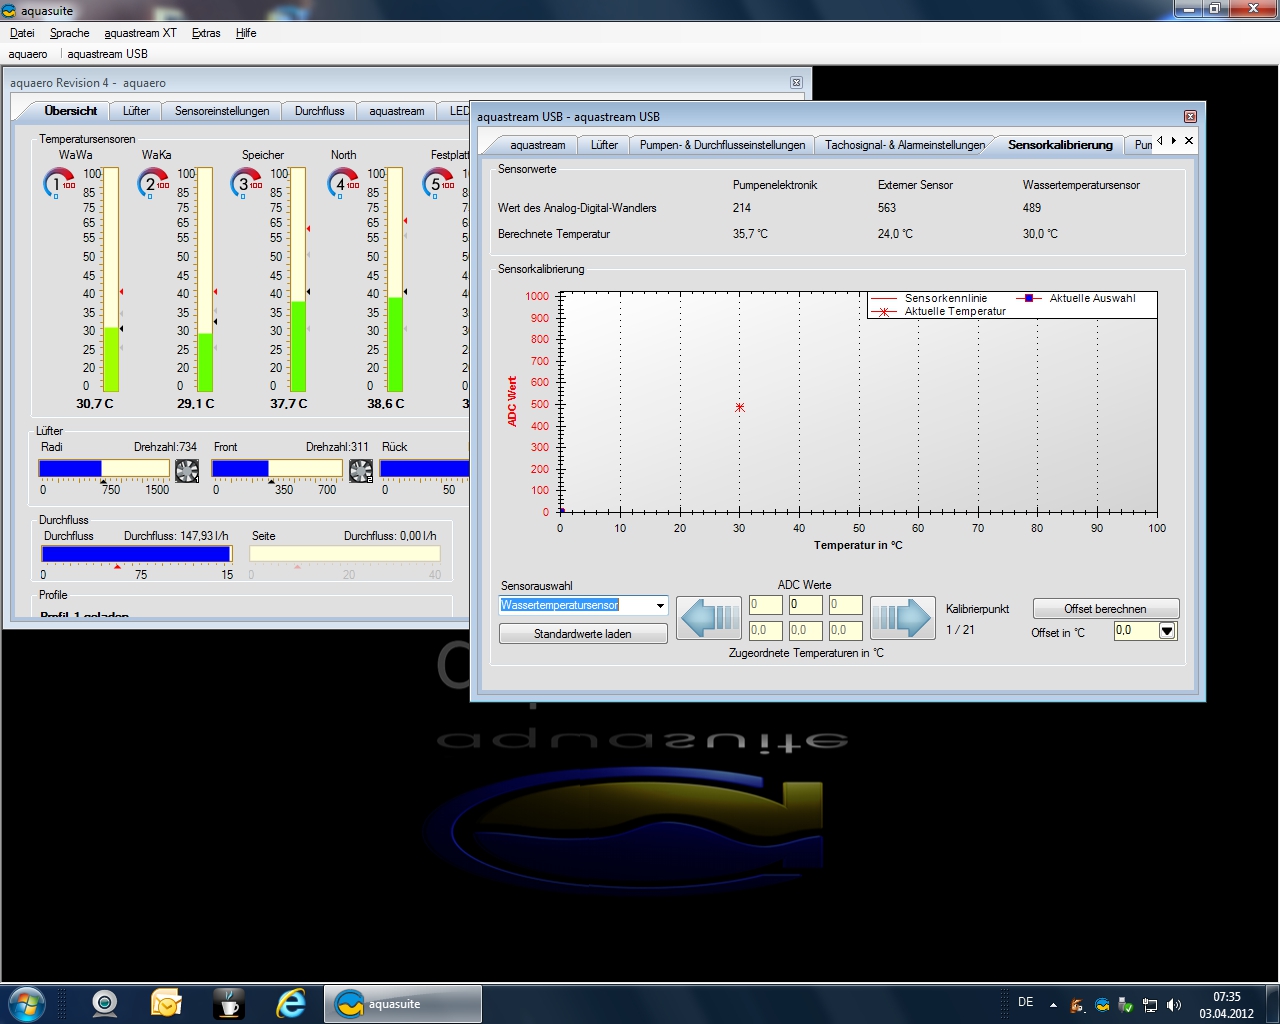Screen dimensions: 1280x1024
Task: Click temperature sensor 1 gauge icon
Action: pyautogui.click(x=59, y=183)
